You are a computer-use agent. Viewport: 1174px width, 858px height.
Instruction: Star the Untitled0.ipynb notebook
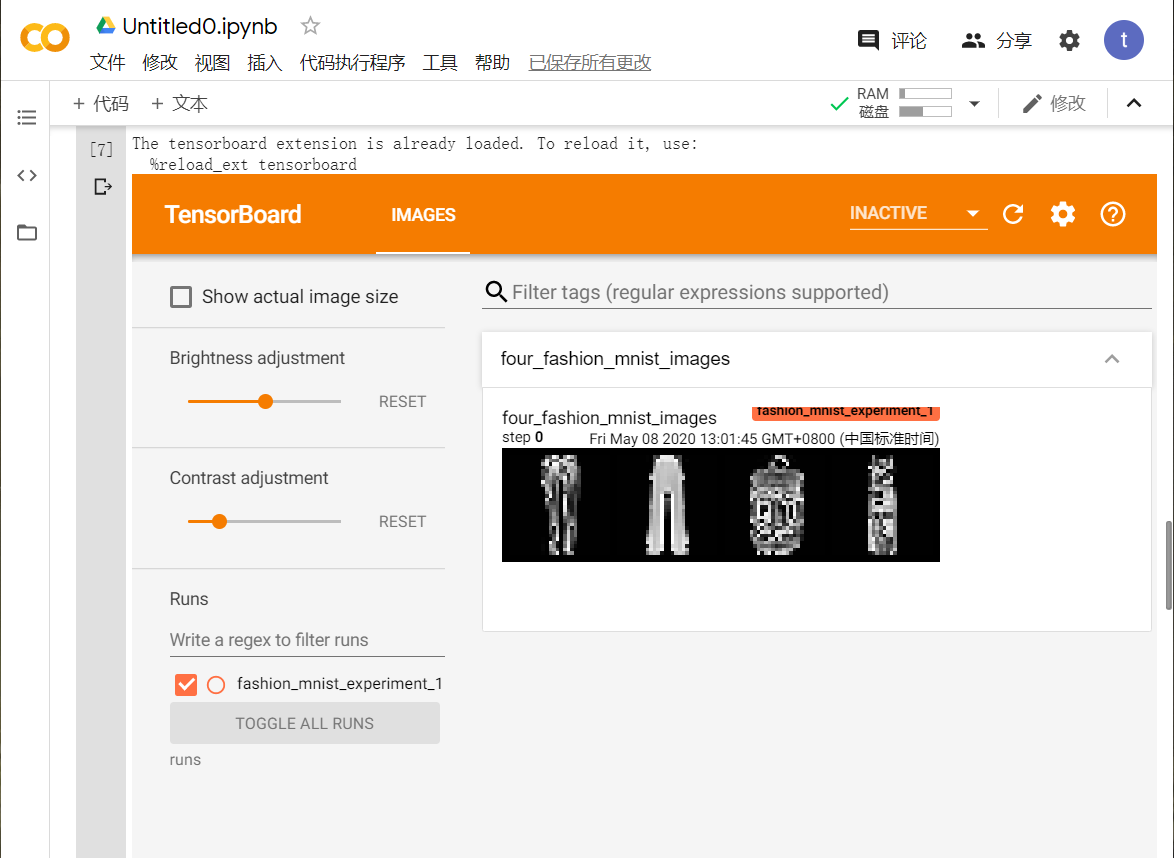[310, 26]
